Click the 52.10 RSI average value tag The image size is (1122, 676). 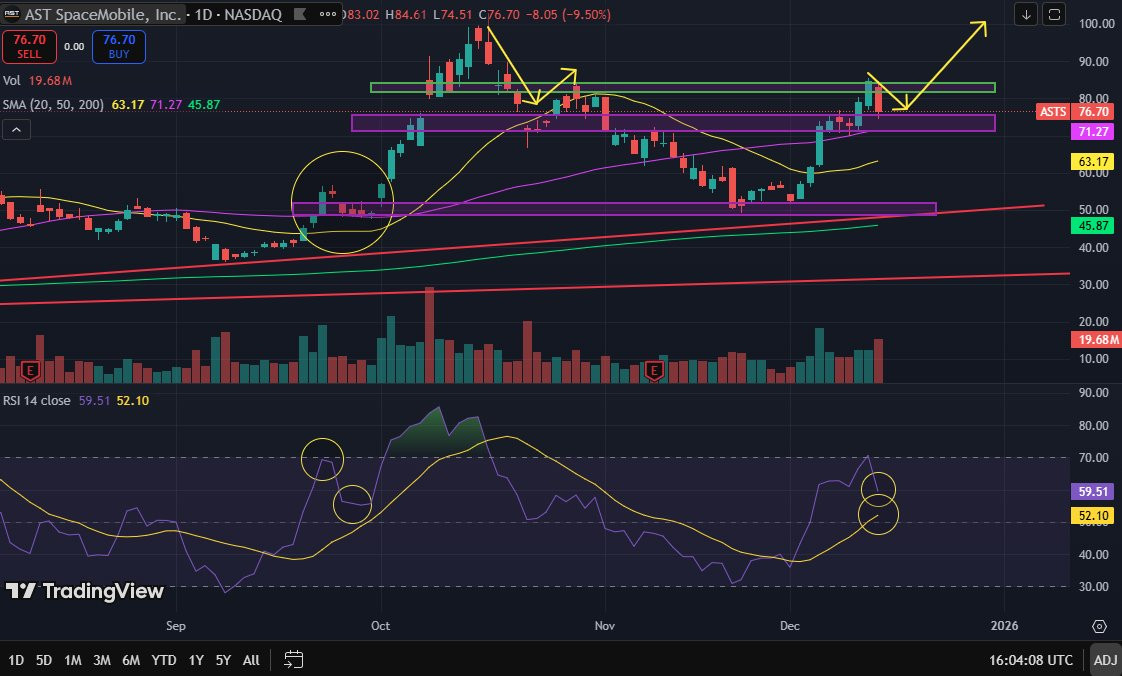click(1093, 515)
